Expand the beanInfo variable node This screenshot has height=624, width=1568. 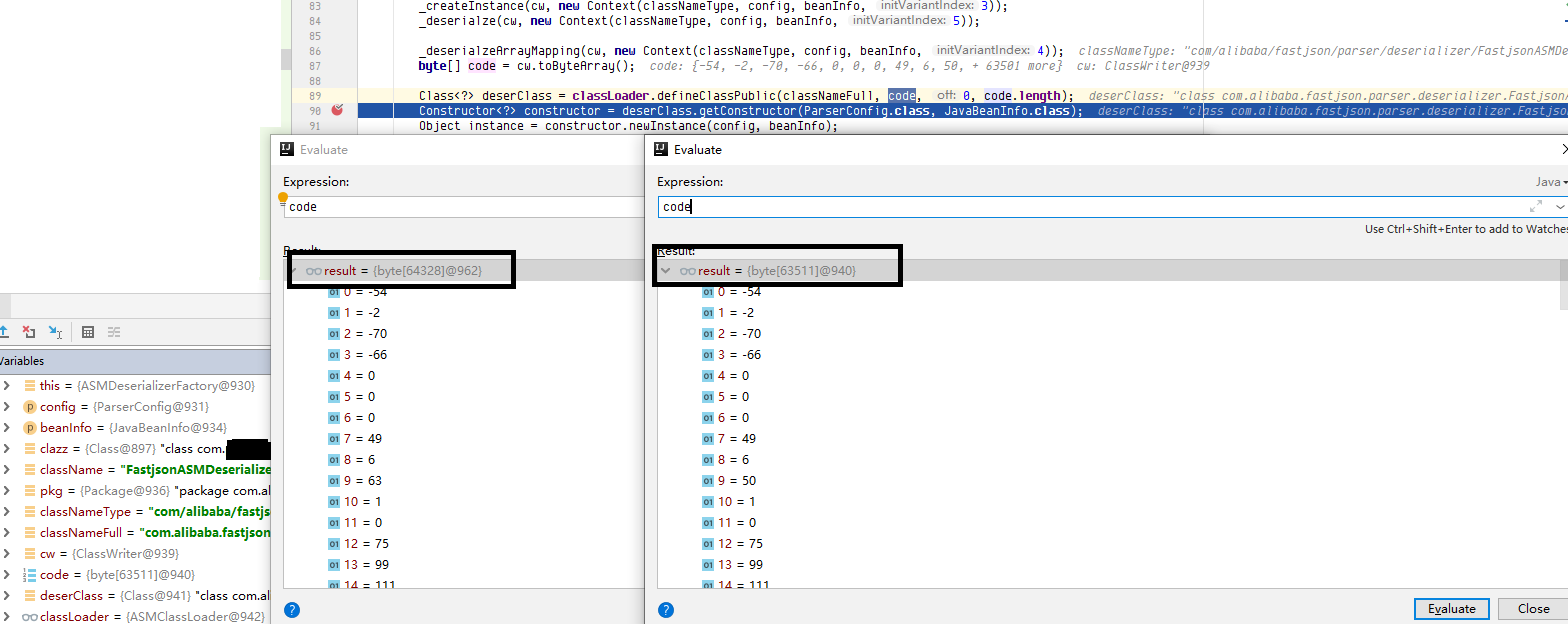click(x=6, y=428)
